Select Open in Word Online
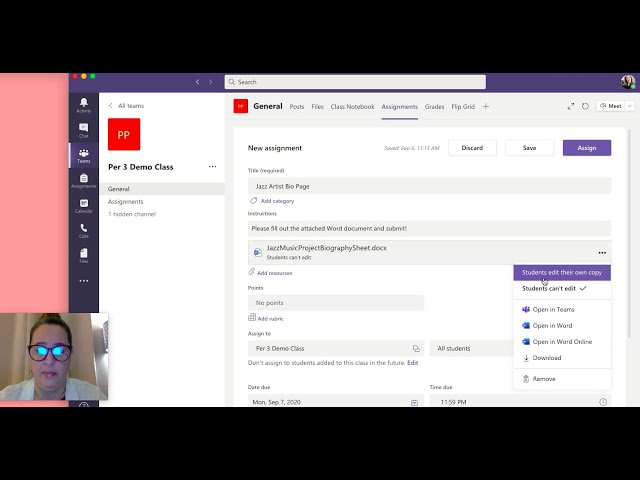The width and height of the screenshot is (640, 480). click(x=562, y=342)
